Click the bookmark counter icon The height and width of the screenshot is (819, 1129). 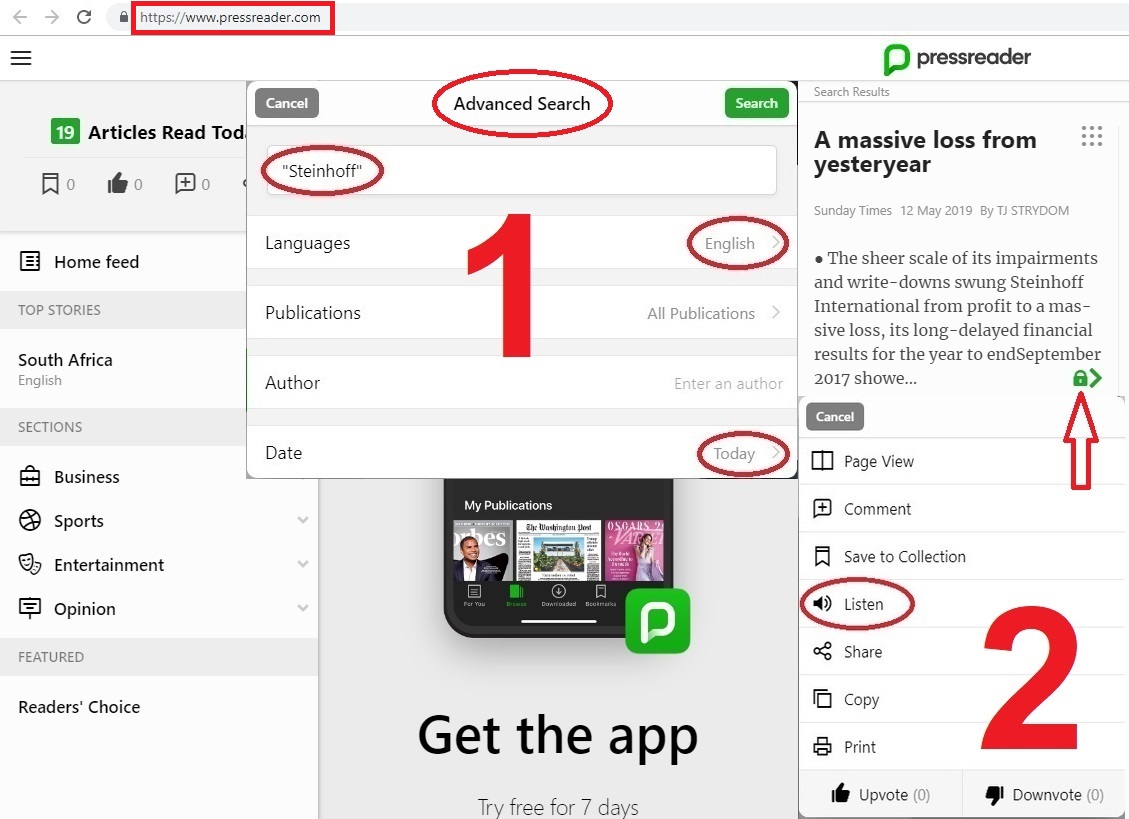click(50, 184)
